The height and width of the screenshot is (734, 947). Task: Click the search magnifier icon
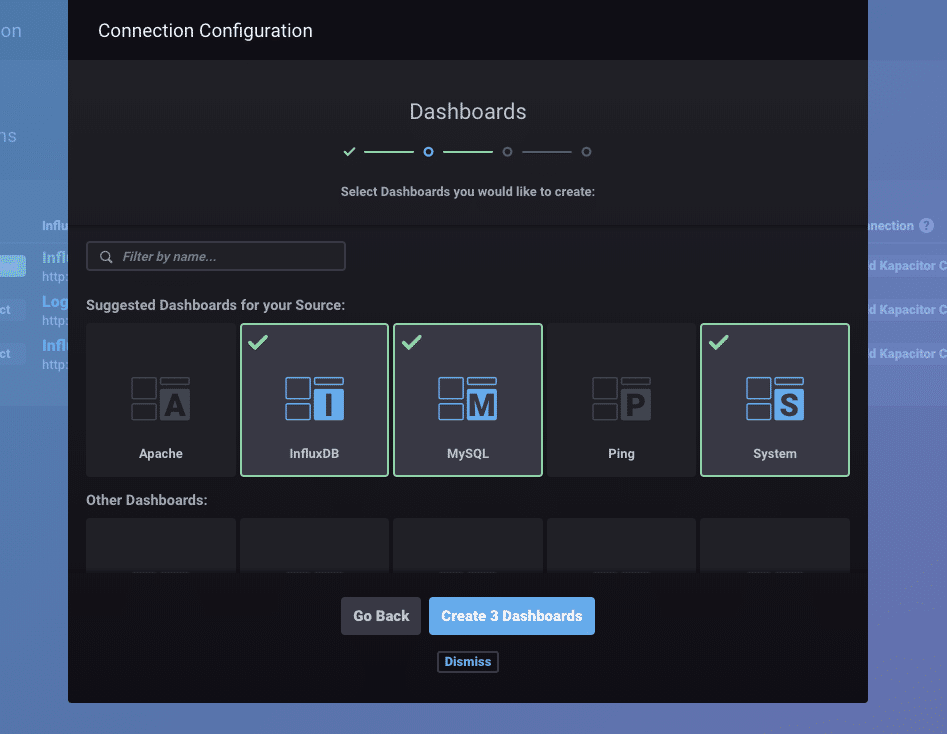[106, 257]
